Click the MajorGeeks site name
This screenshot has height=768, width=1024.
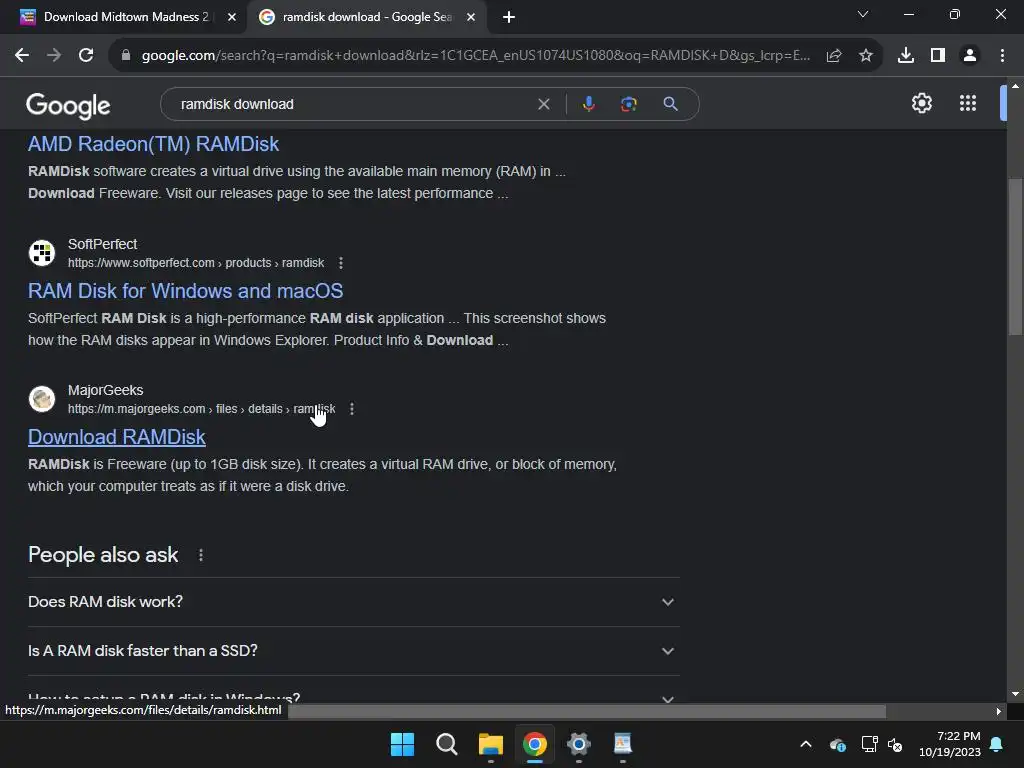[105, 390]
